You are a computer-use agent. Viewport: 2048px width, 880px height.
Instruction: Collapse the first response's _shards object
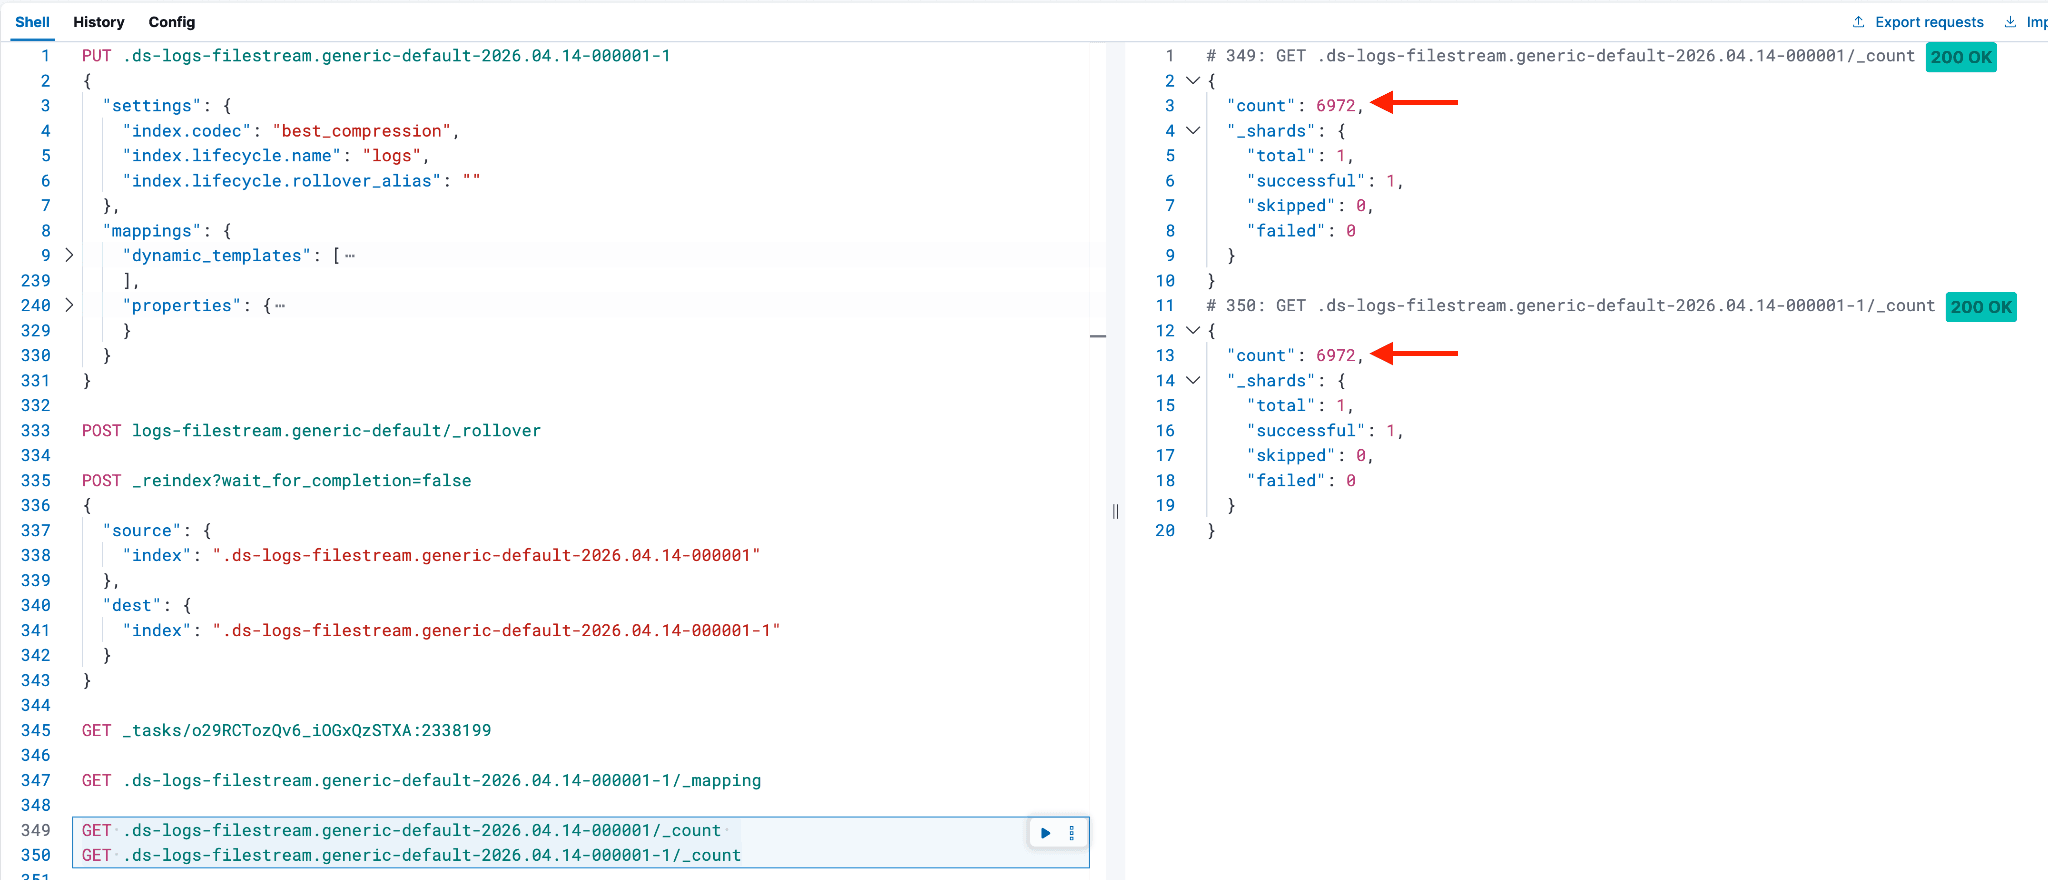click(1192, 130)
